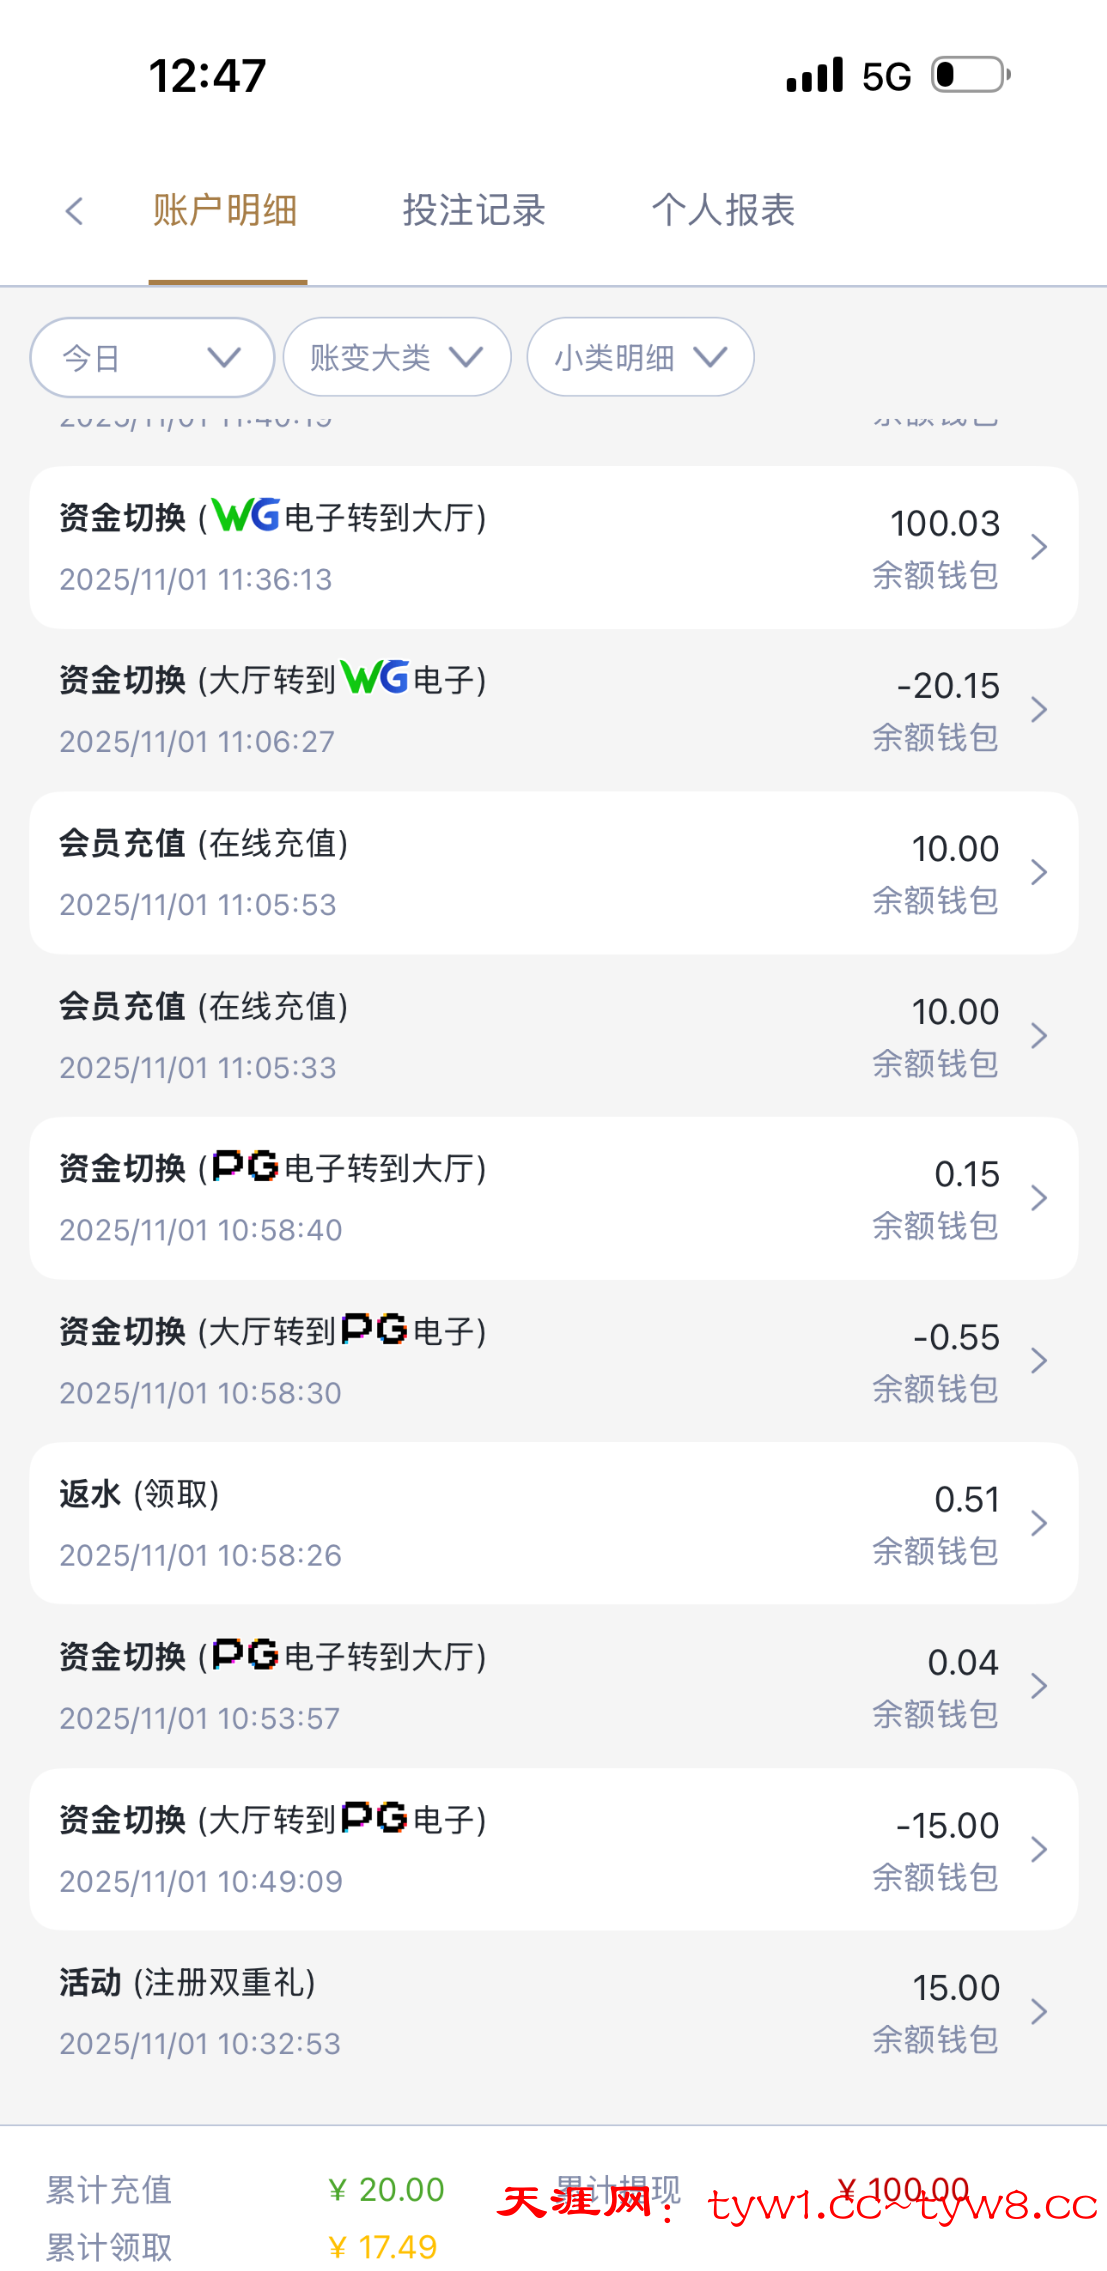
Task: Tap chevron on 0.15 PG transfer row
Action: 1039,1198
